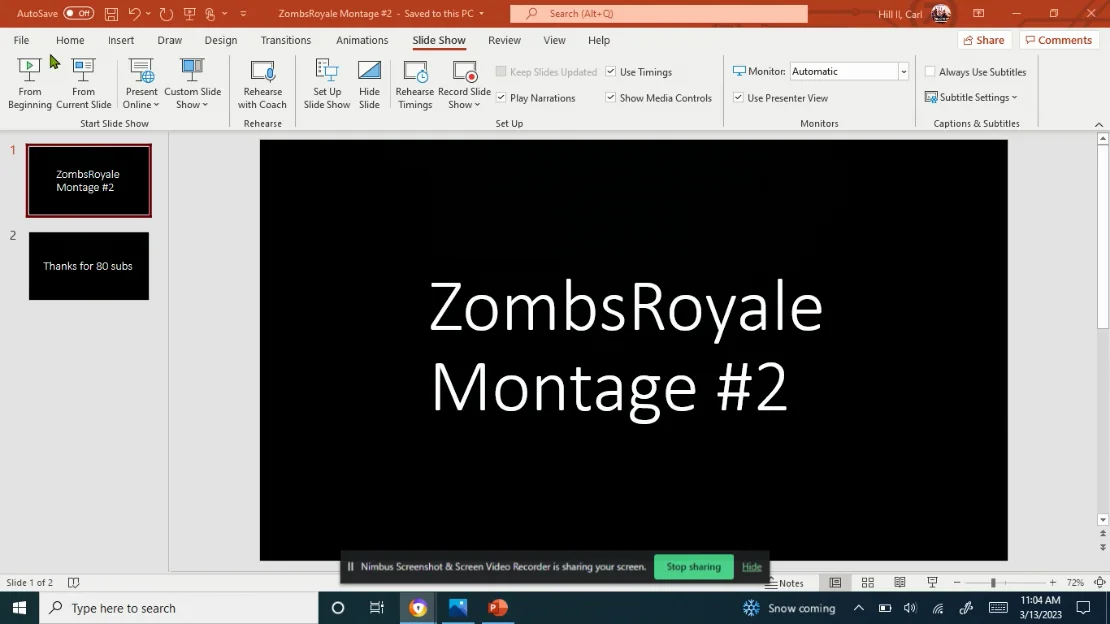
Task: Start Slide Show from status bar icon
Action: coord(932,582)
